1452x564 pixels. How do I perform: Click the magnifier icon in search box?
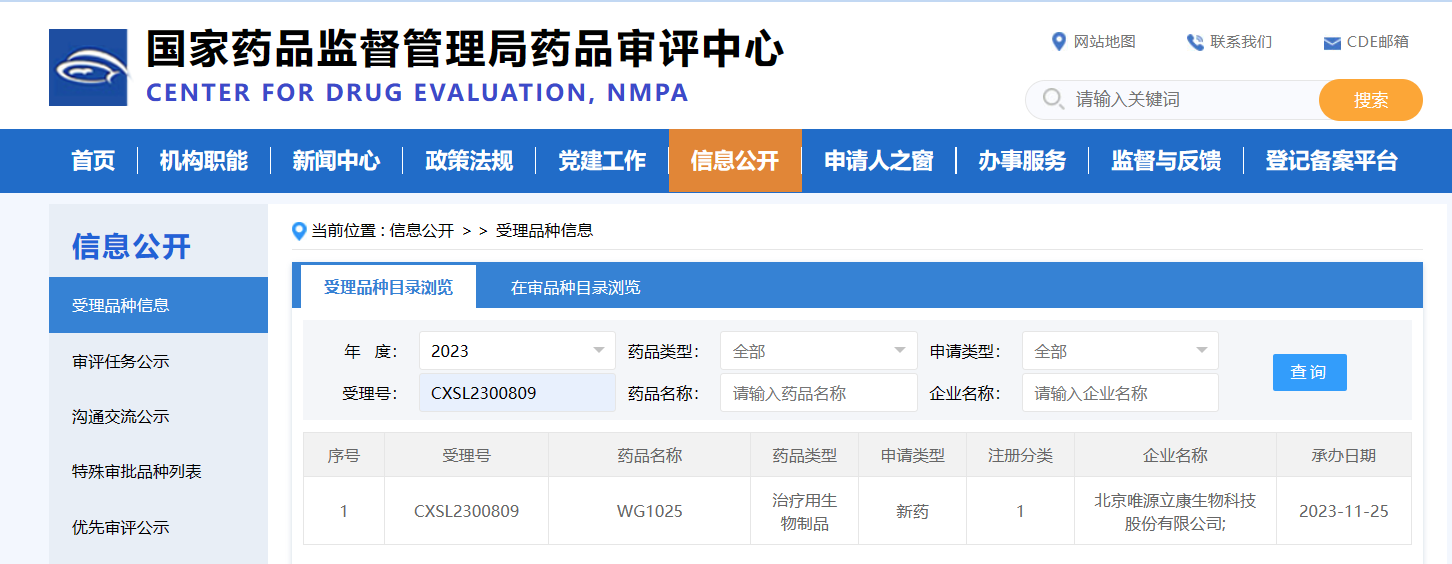1052,99
